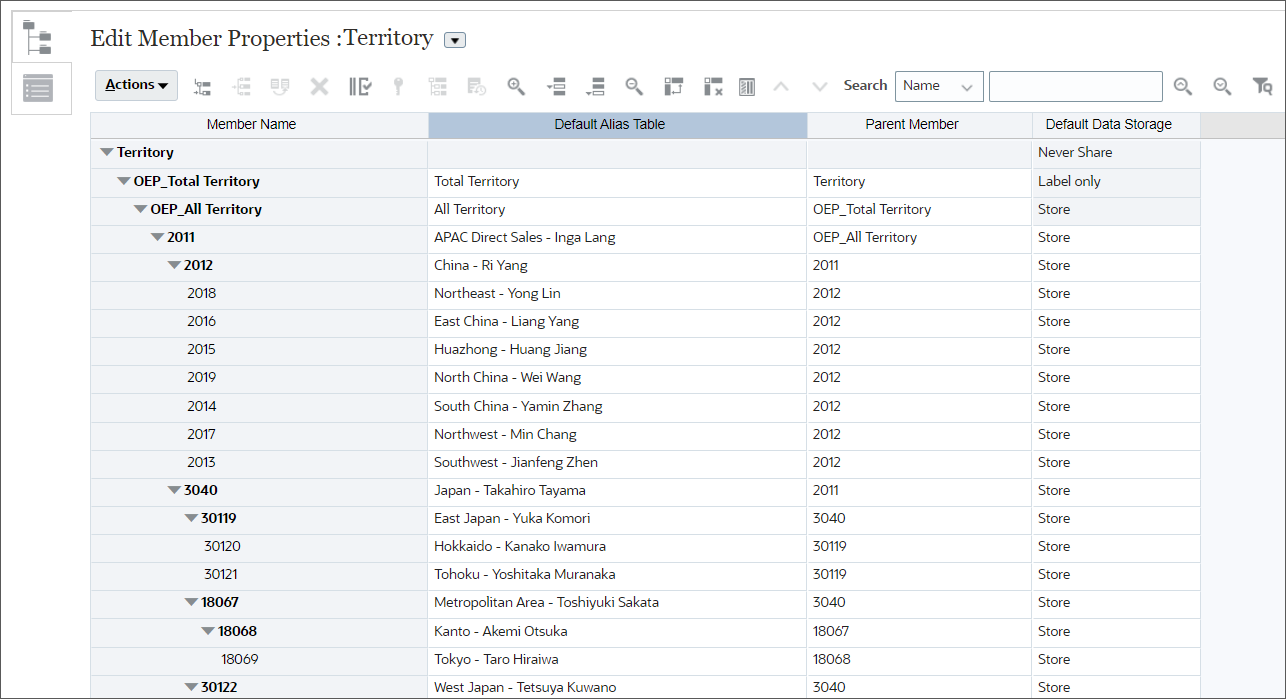The height and width of the screenshot is (699, 1286).
Task: Select the Add Child icon in the toolbar
Action: pyautogui.click(x=202, y=86)
